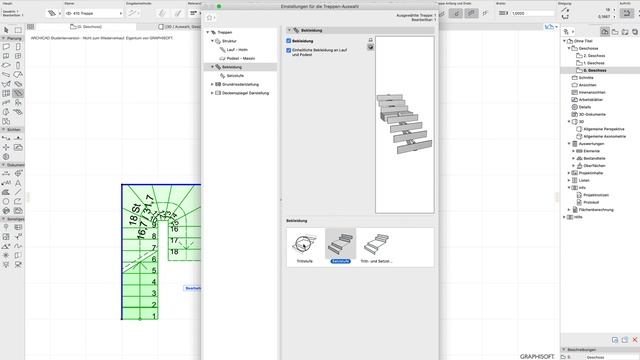Select the Railing tool in toolbox
The height and width of the screenshot is (360, 640).
[x=6, y=103]
